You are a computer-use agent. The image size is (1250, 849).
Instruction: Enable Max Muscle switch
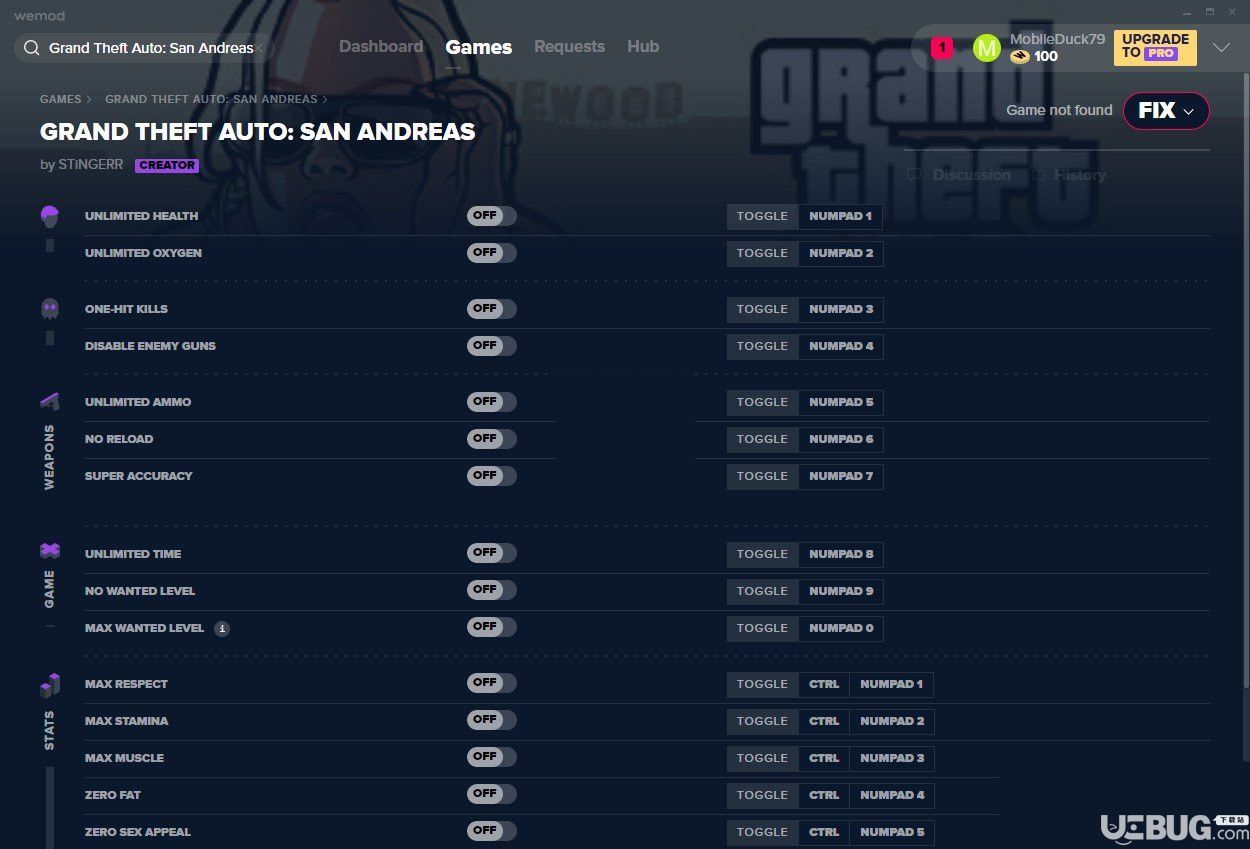point(491,757)
